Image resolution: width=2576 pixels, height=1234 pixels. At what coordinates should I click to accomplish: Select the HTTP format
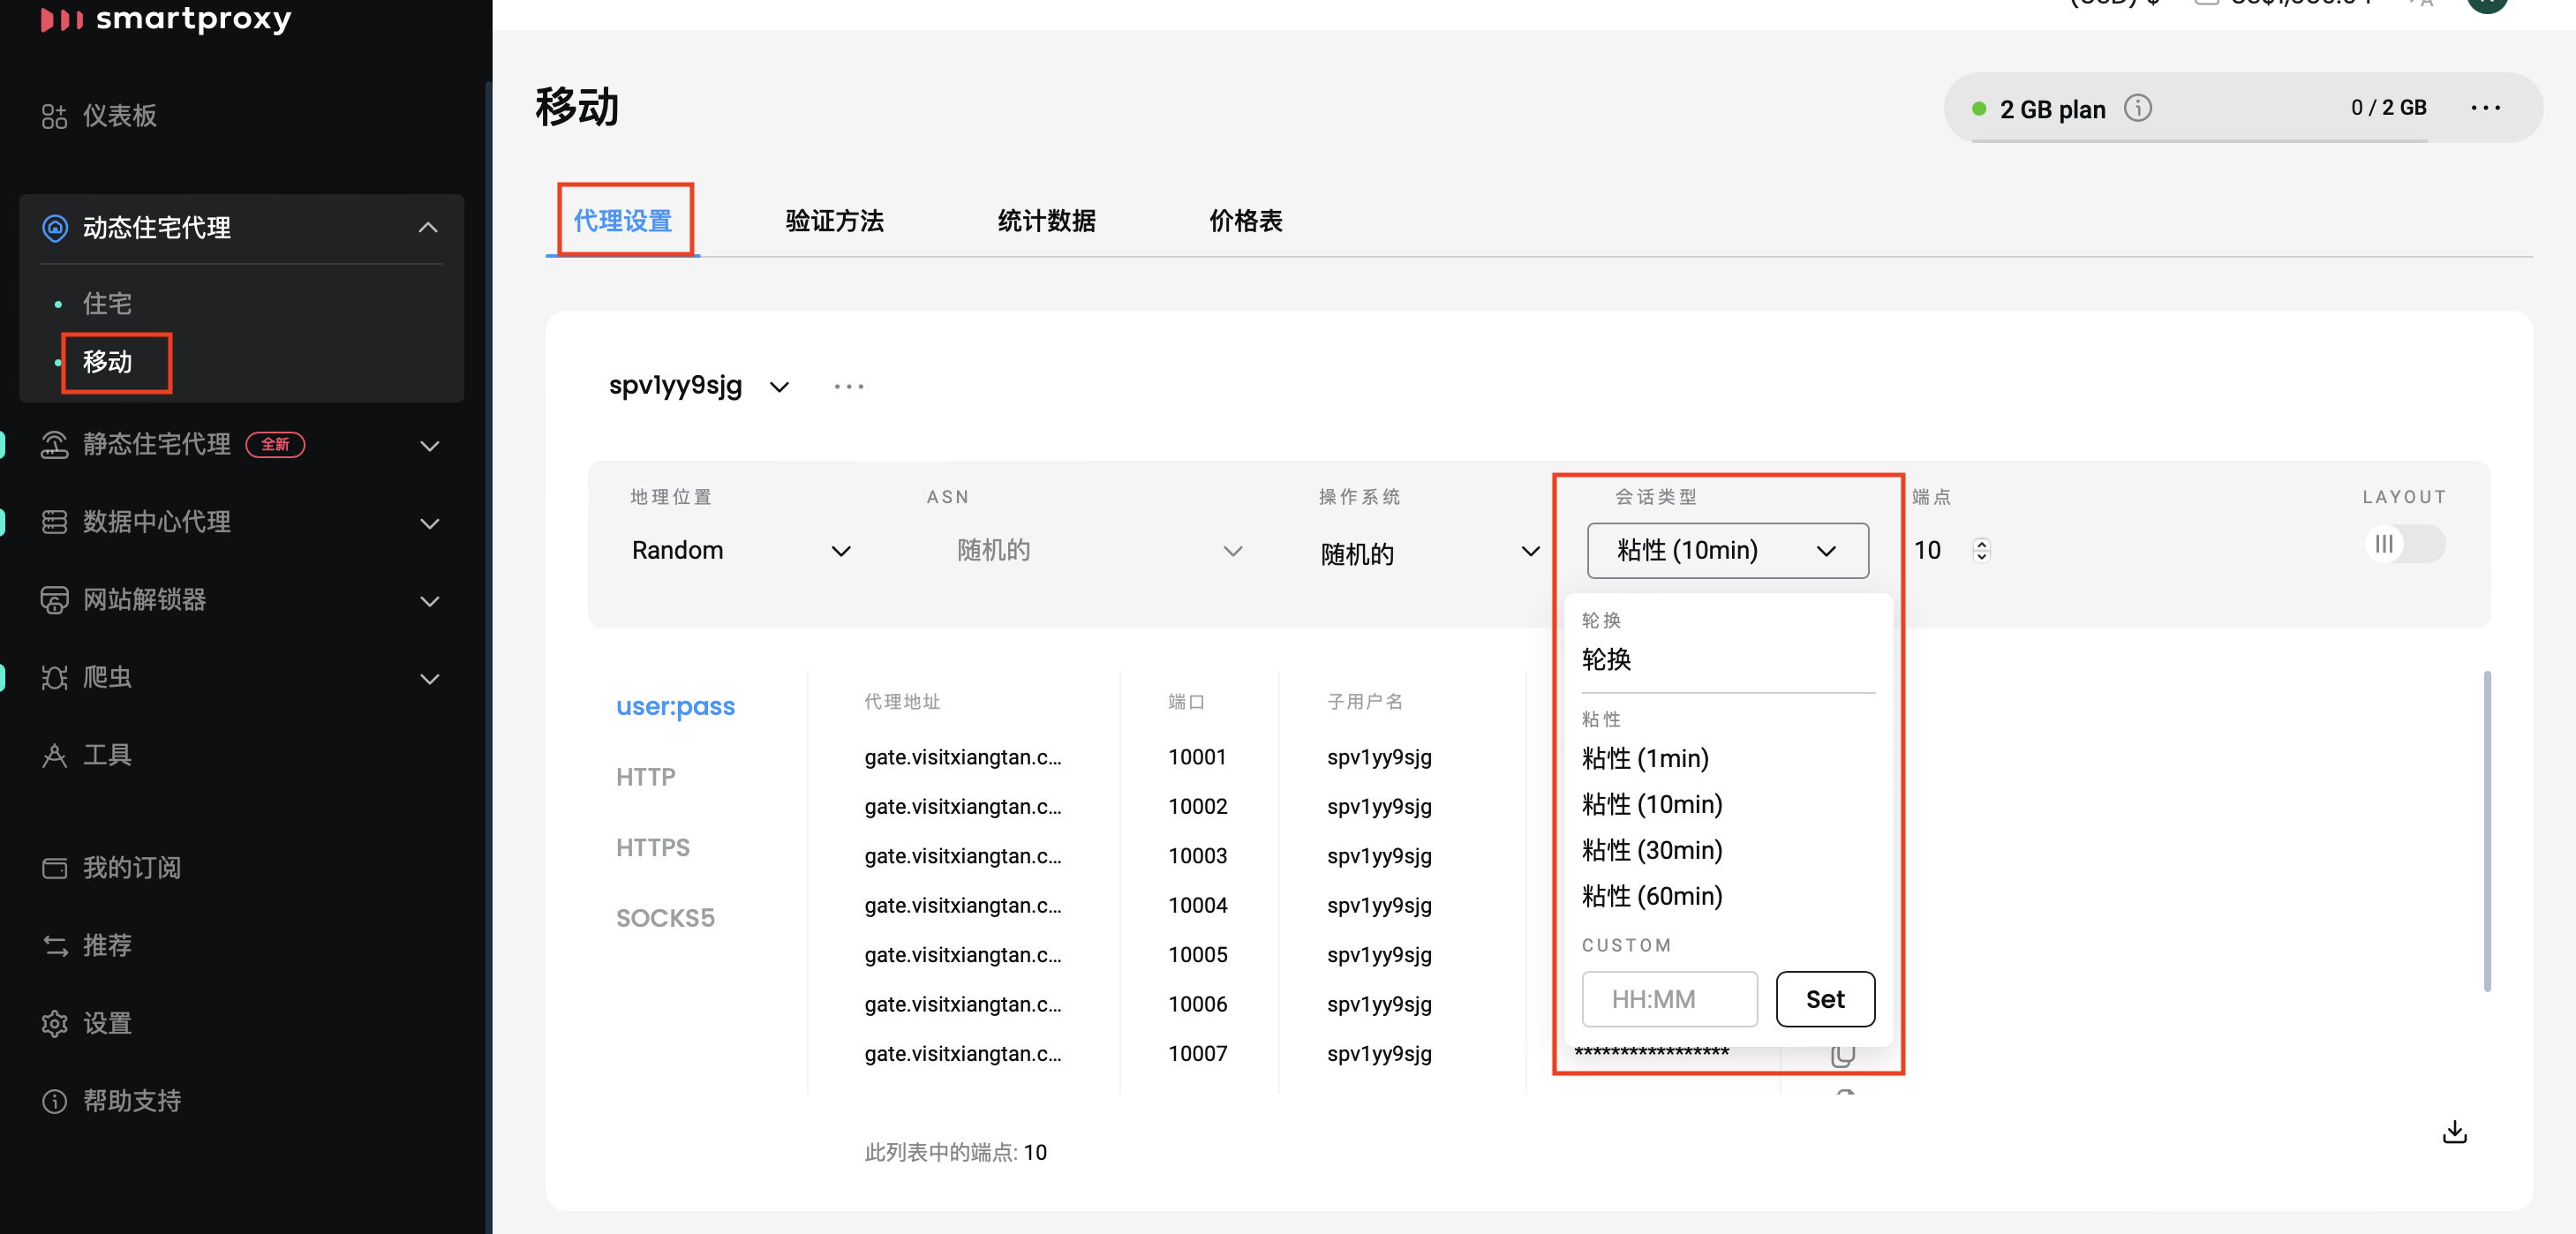(645, 777)
